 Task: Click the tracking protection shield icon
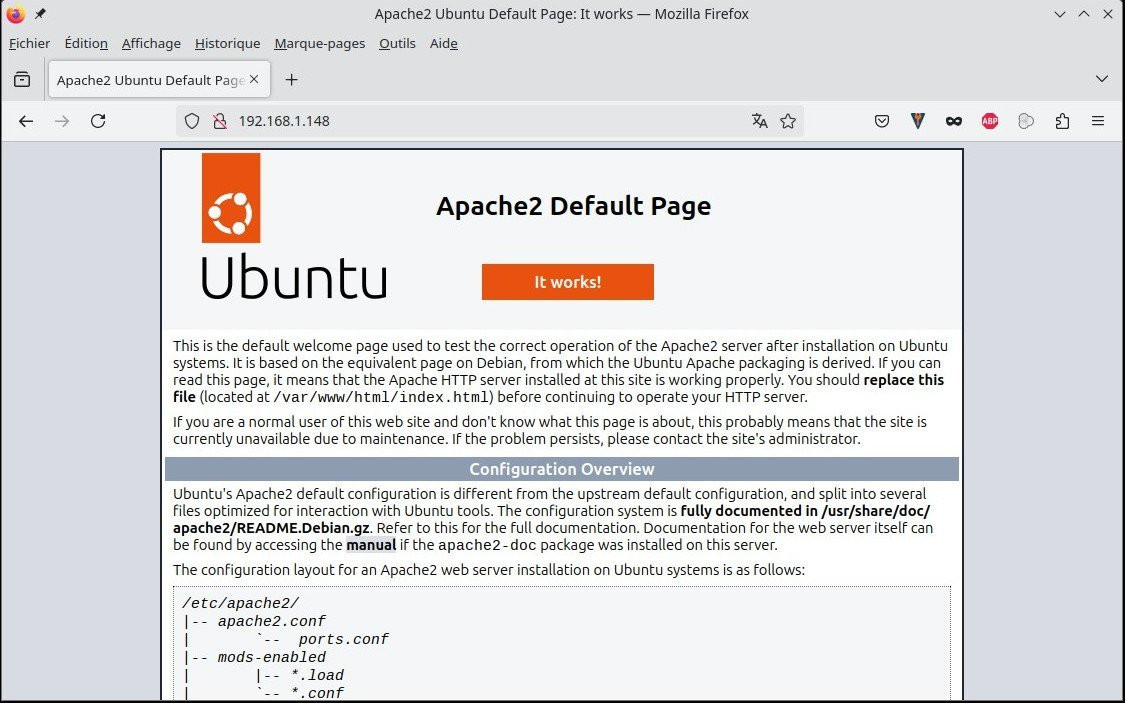coord(193,121)
